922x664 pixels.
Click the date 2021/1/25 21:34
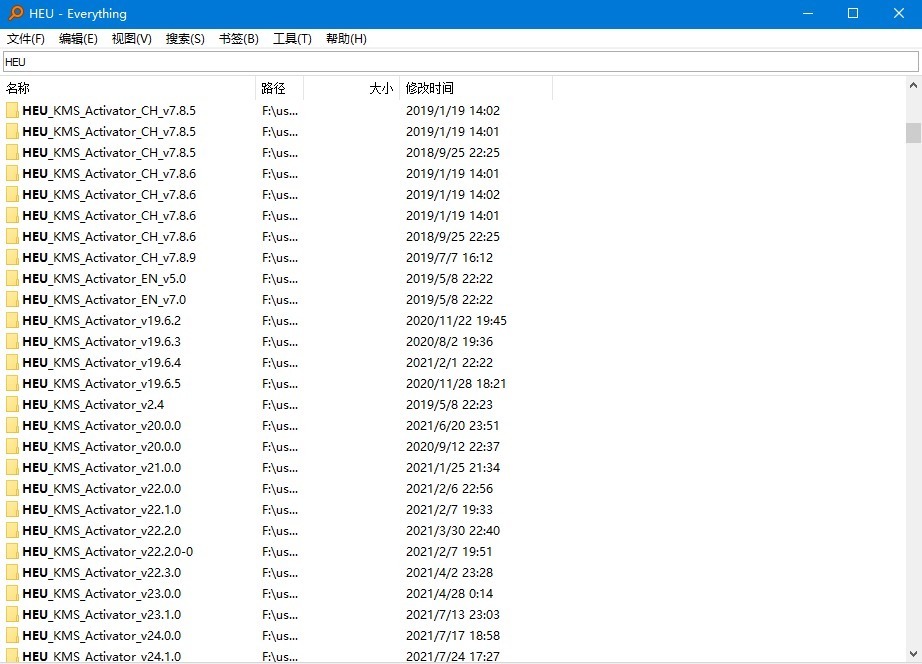[x=453, y=468]
